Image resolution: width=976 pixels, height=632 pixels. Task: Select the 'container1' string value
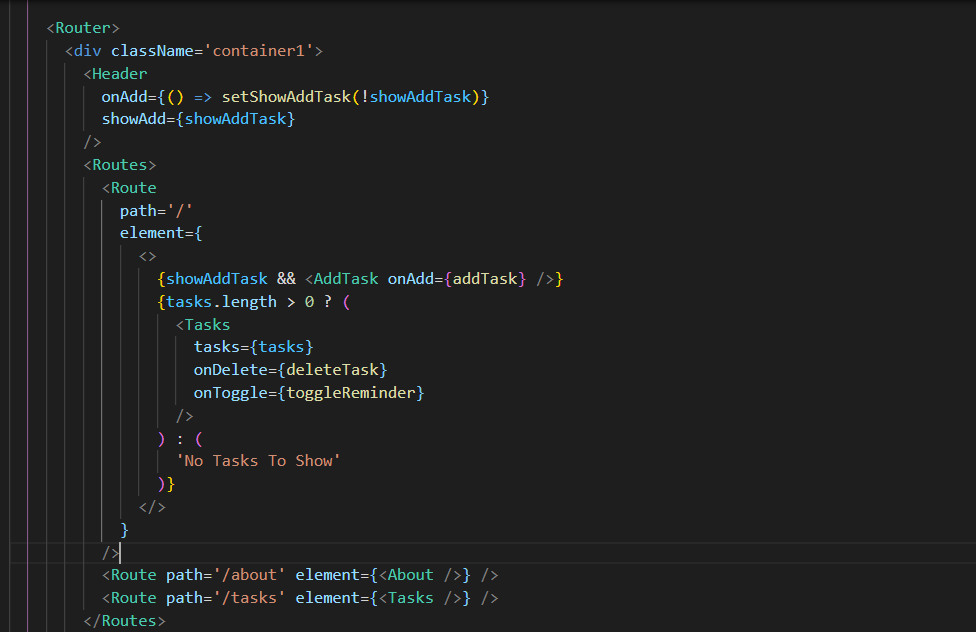[259, 51]
